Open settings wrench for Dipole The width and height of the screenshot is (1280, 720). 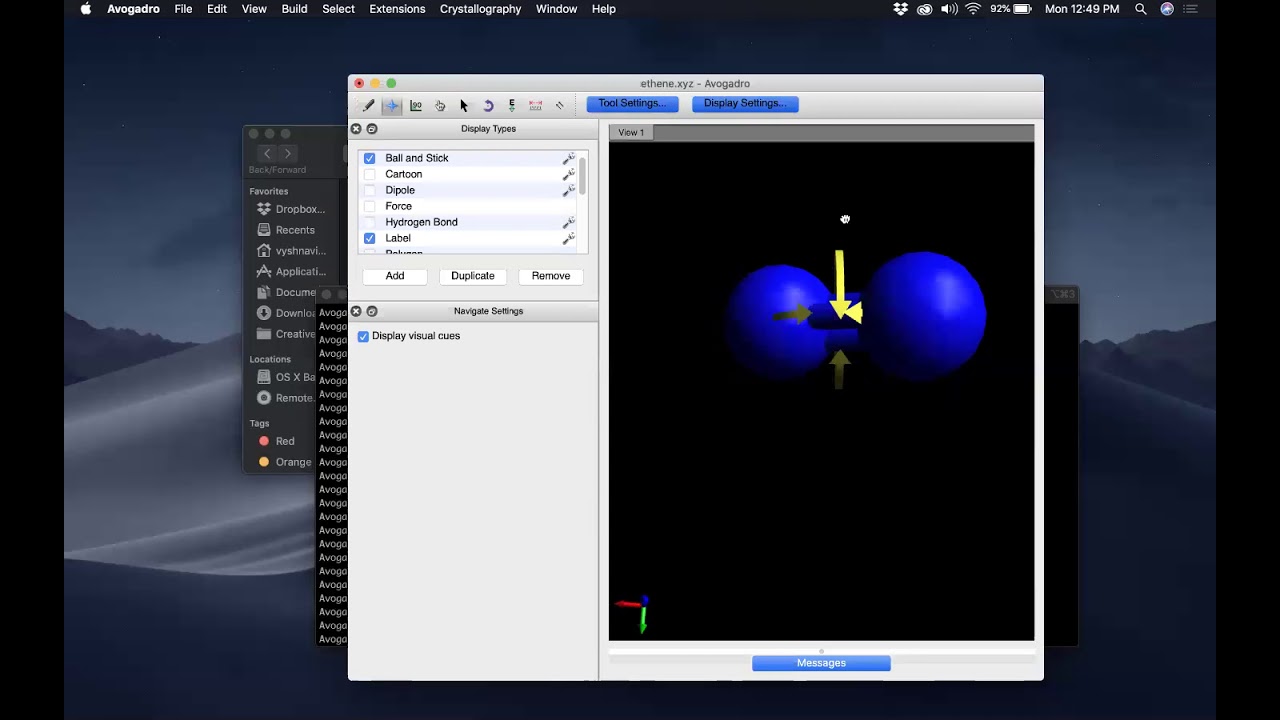tap(568, 190)
